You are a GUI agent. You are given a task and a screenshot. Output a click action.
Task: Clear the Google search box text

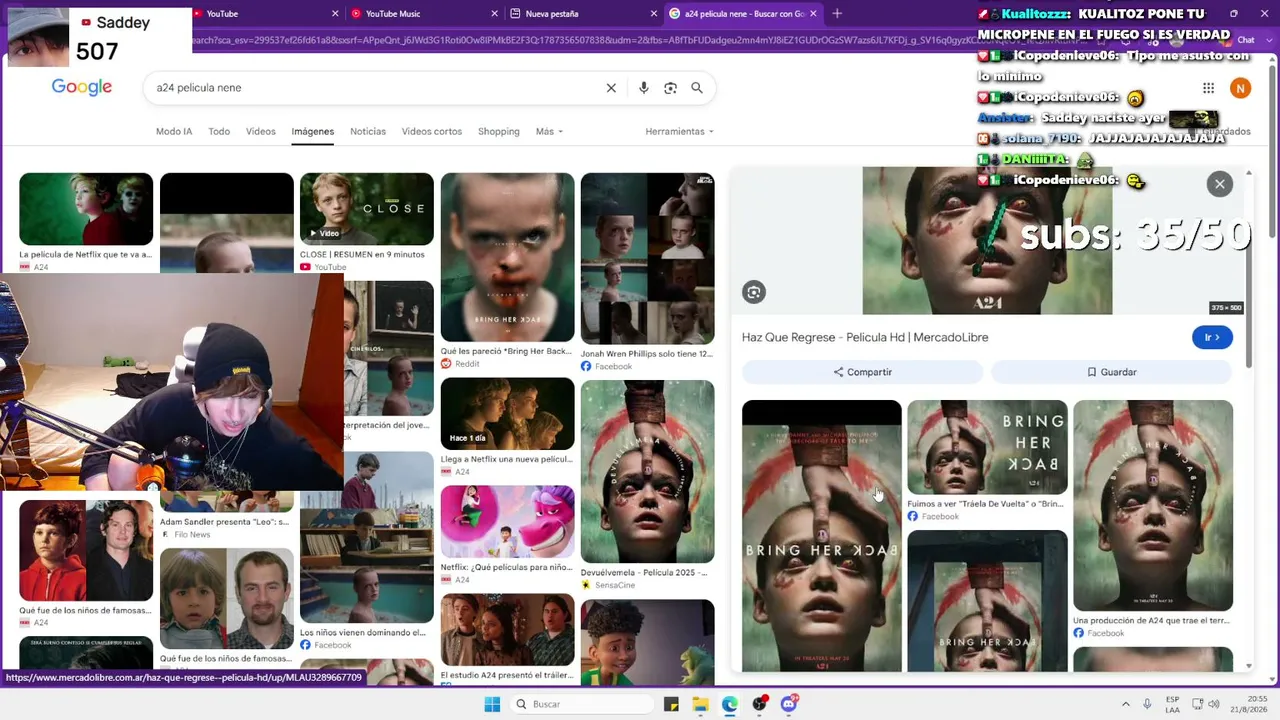click(611, 88)
